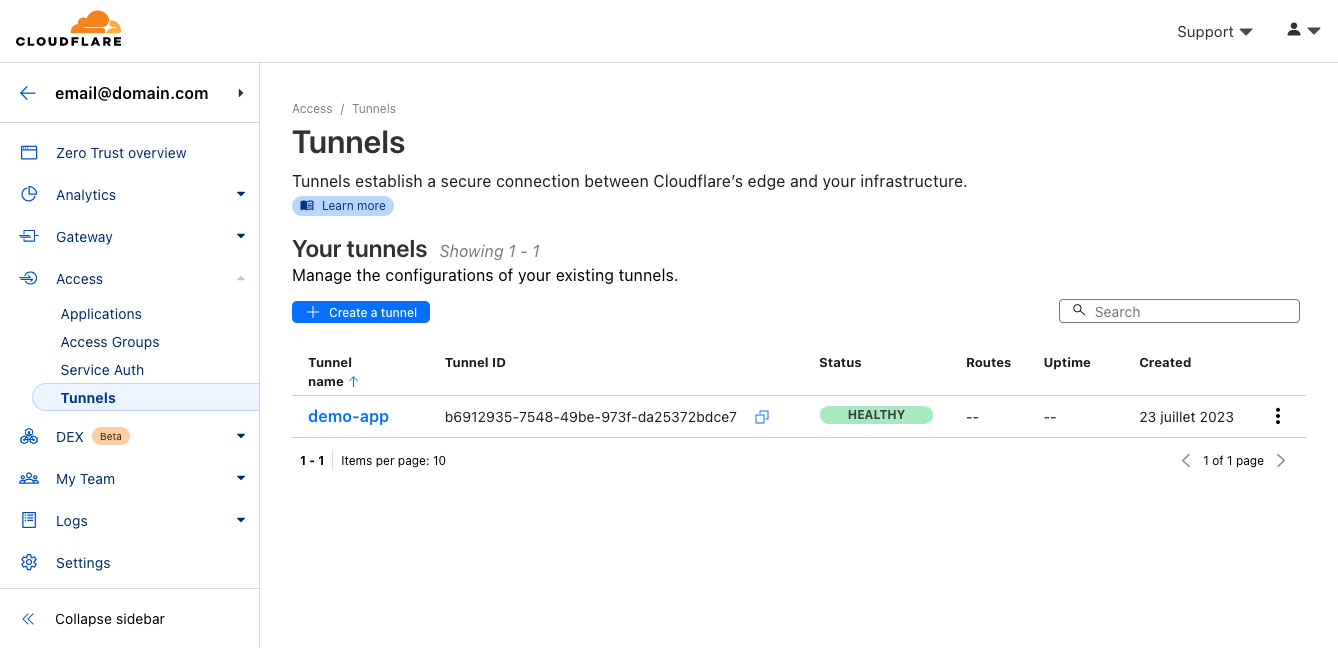Screen dimensions: 1338x648
Task: Copy the demo-app tunnel ID
Action: pos(762,417)
